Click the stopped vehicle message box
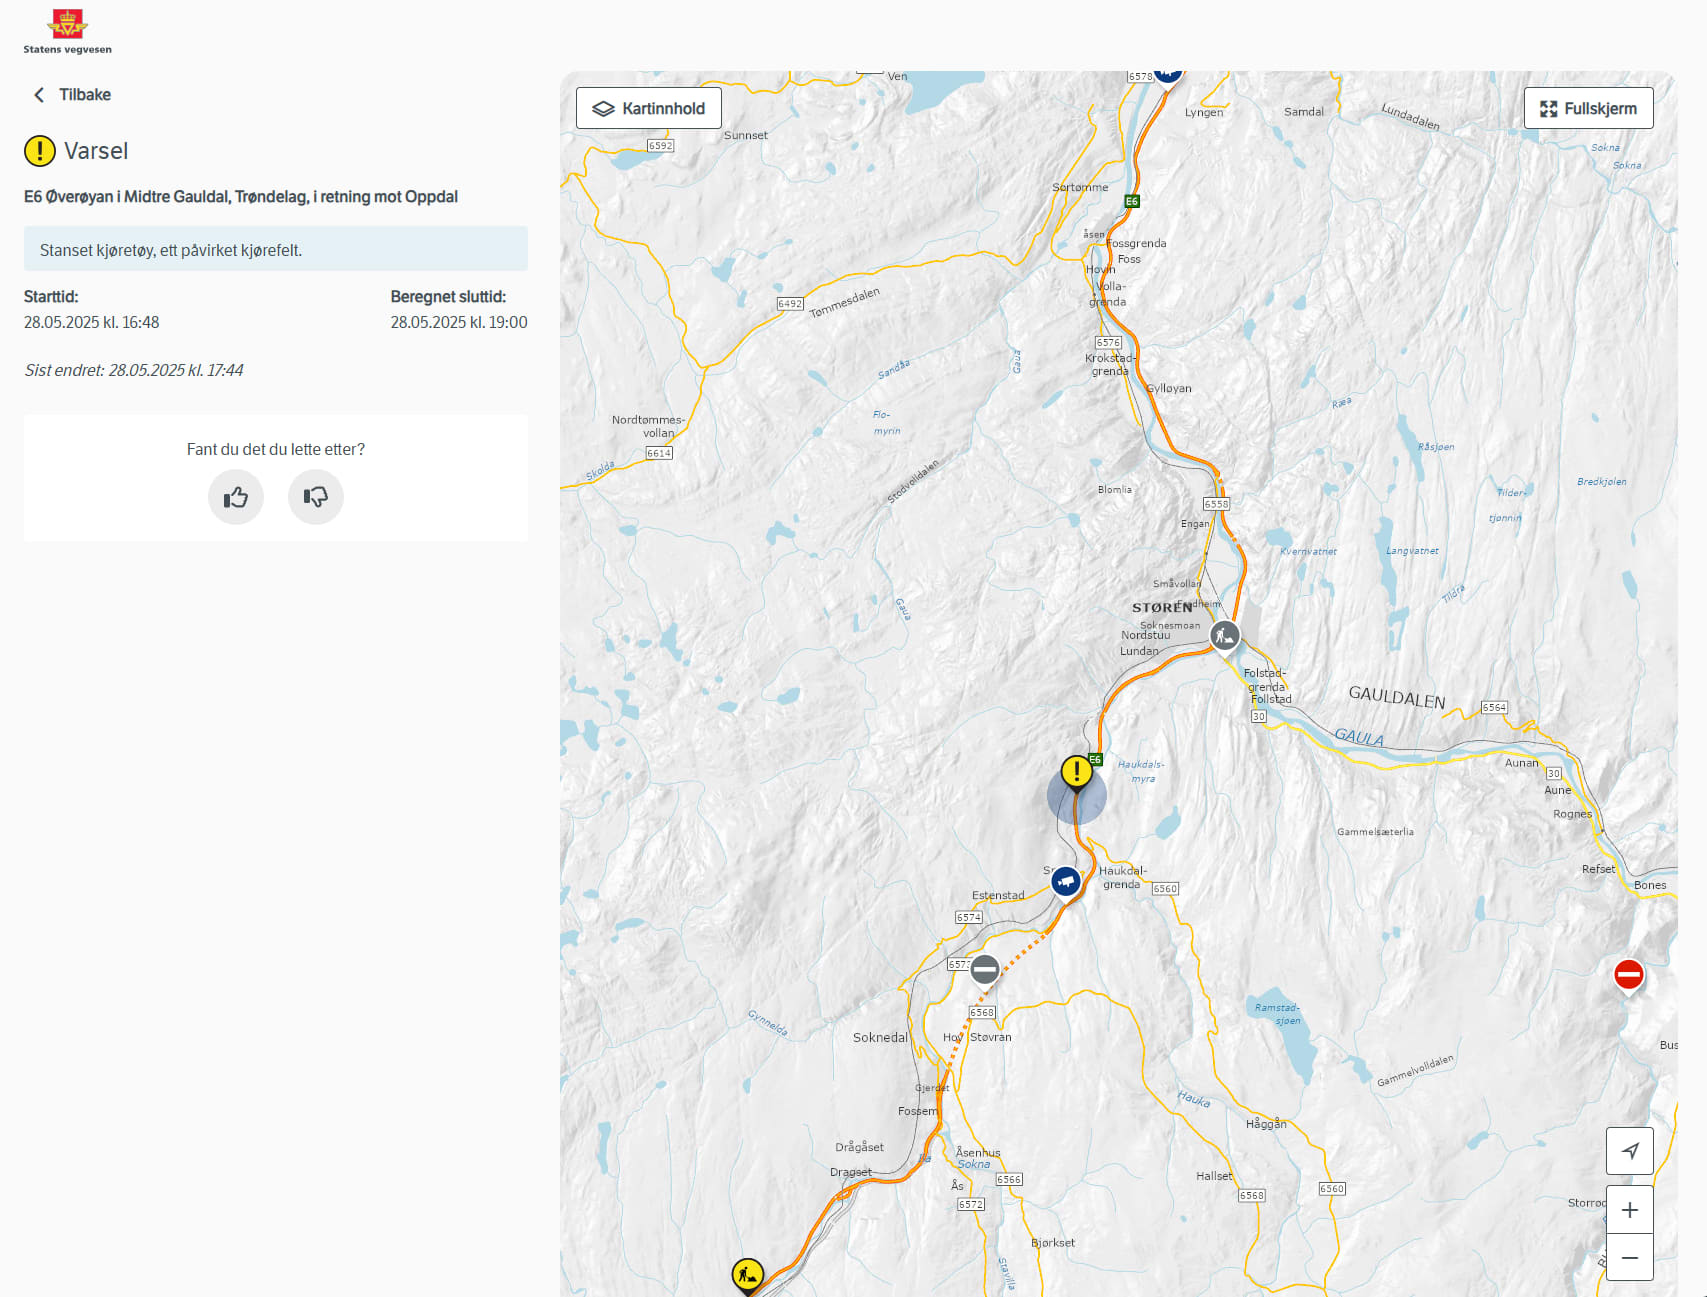 pos(276,249)
